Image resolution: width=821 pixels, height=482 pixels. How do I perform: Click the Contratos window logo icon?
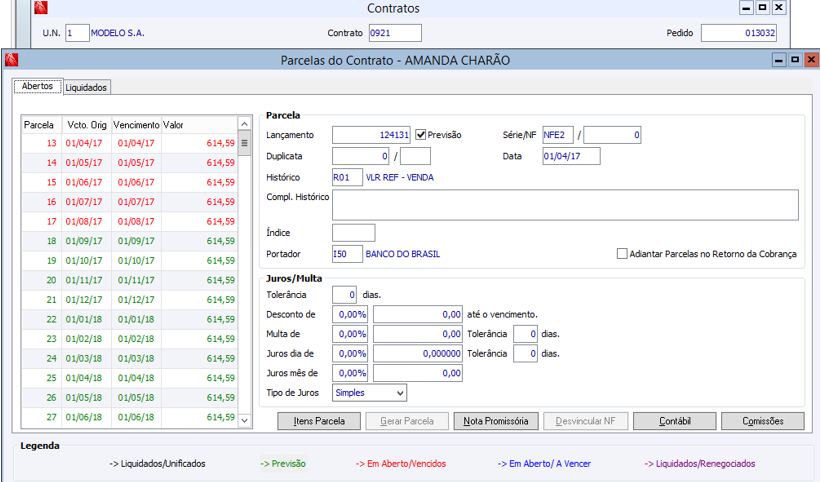(40, 9)
